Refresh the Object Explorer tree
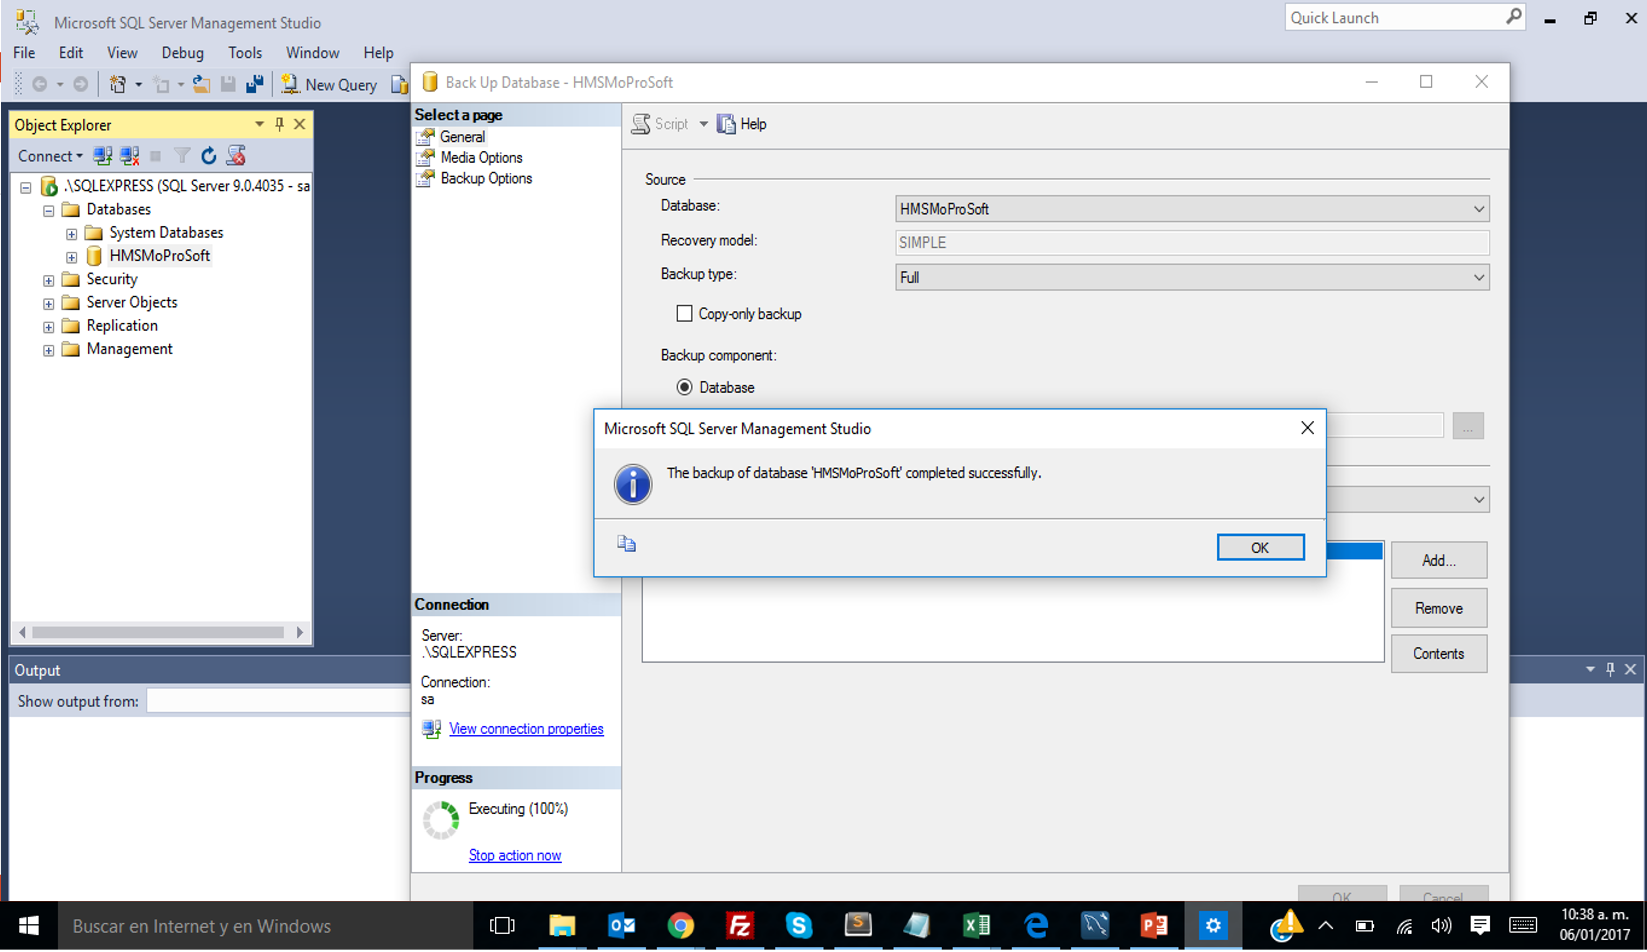This screenshot has width=1647, height=952. [x=208, y=156]
